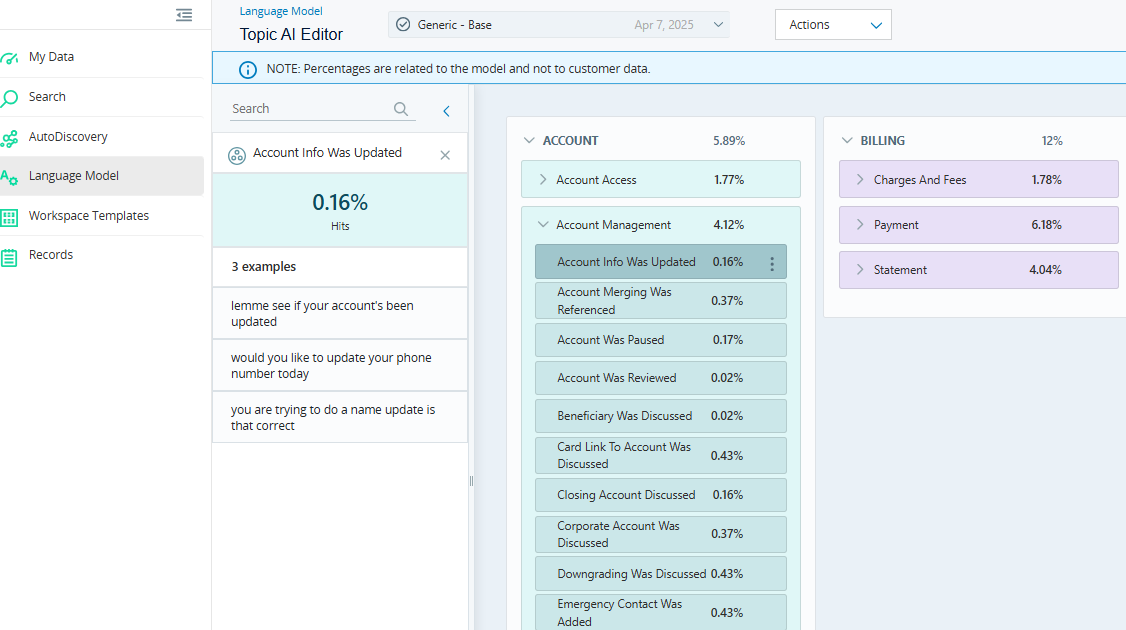Click the search magnifier in topic panel
This screenshot has height=630, width=1126.
tap(401, 109)
